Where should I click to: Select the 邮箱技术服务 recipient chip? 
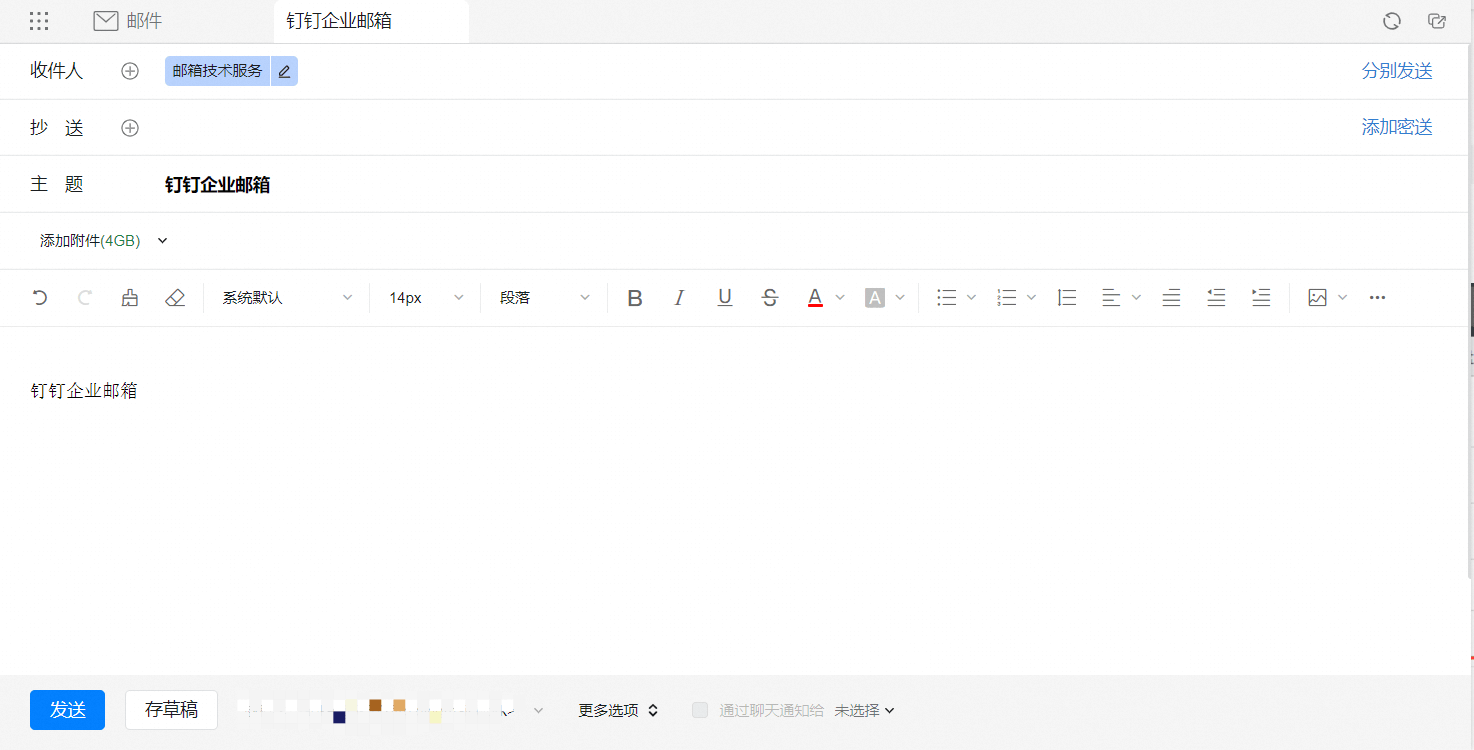(217, 71)
